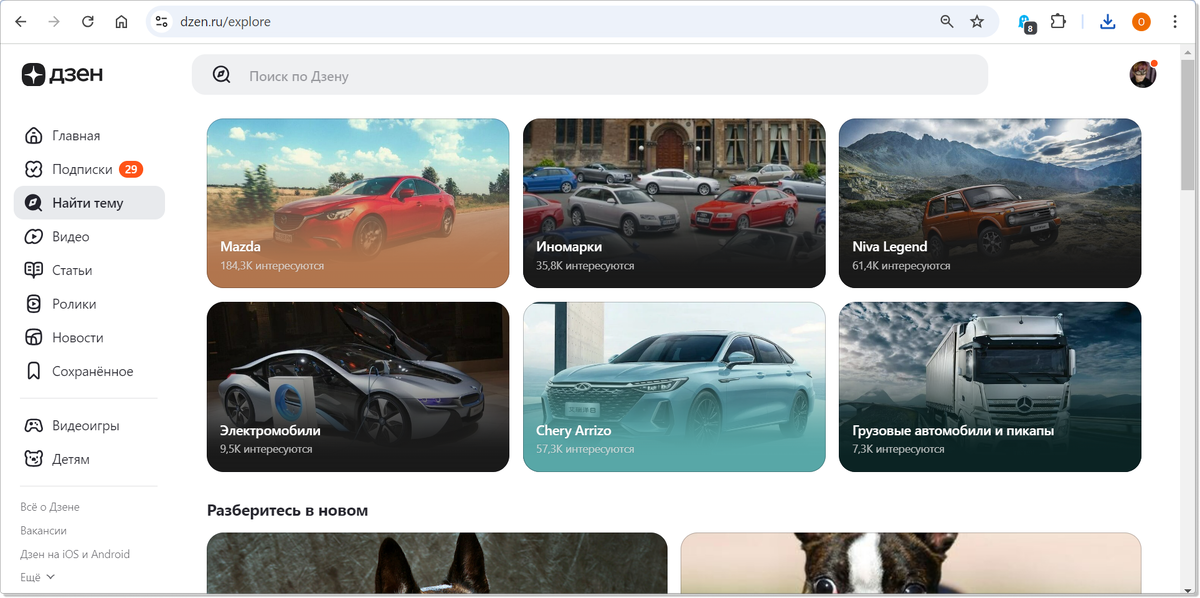
Task: Click the Новости sidebar icon
Action: [34, 338]
